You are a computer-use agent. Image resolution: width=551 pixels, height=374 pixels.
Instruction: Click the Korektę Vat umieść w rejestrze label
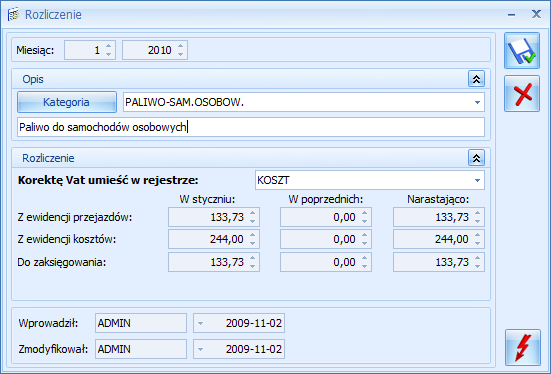pos(108,180)
